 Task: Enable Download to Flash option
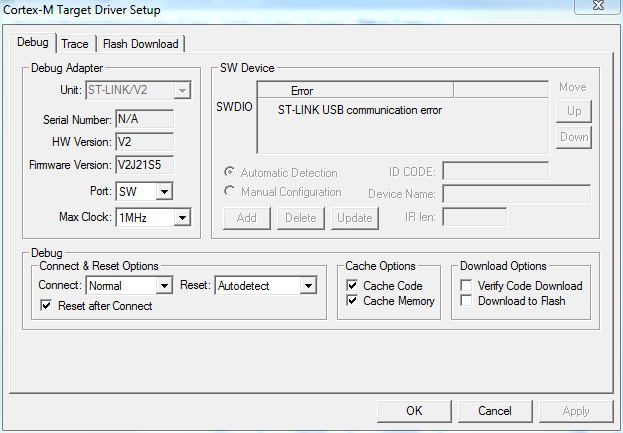[467, 301]
